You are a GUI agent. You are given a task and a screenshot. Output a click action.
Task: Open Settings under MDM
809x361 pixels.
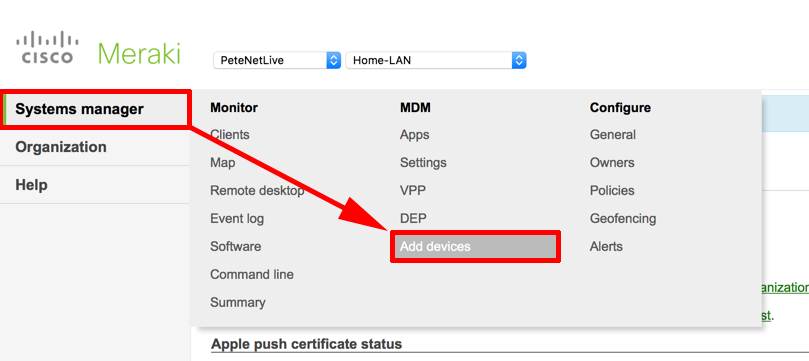[423, 163]
